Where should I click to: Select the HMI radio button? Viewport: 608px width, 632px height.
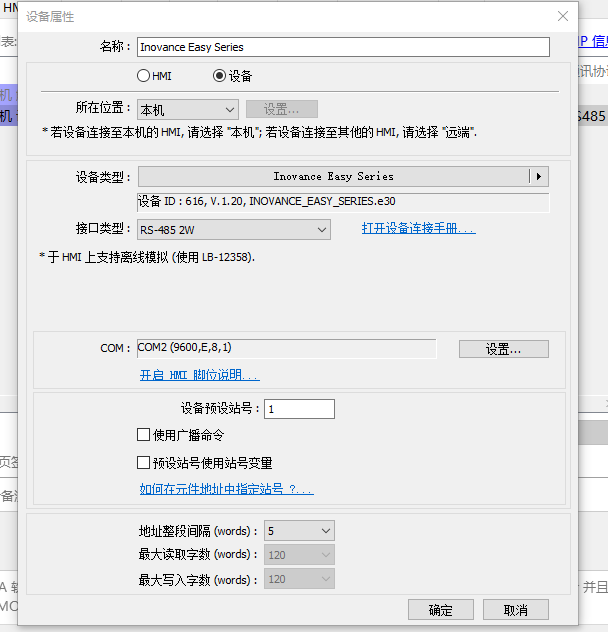pyautogui.click(x=144, y=76)
